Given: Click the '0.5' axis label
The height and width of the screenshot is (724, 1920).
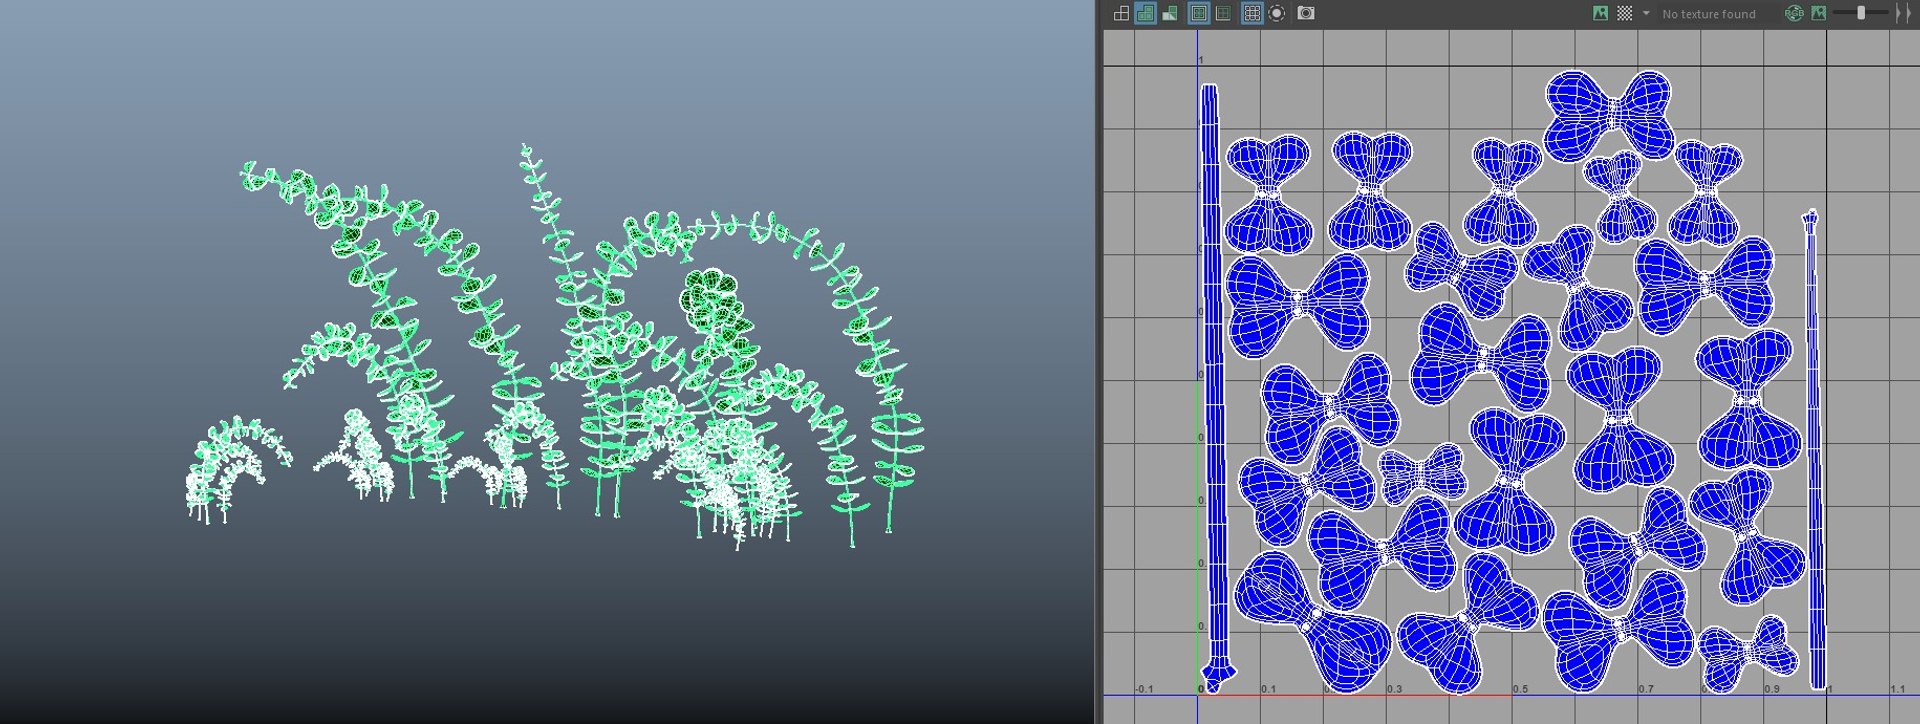Looking at the screenshot, I should [x=1520, y=689].
